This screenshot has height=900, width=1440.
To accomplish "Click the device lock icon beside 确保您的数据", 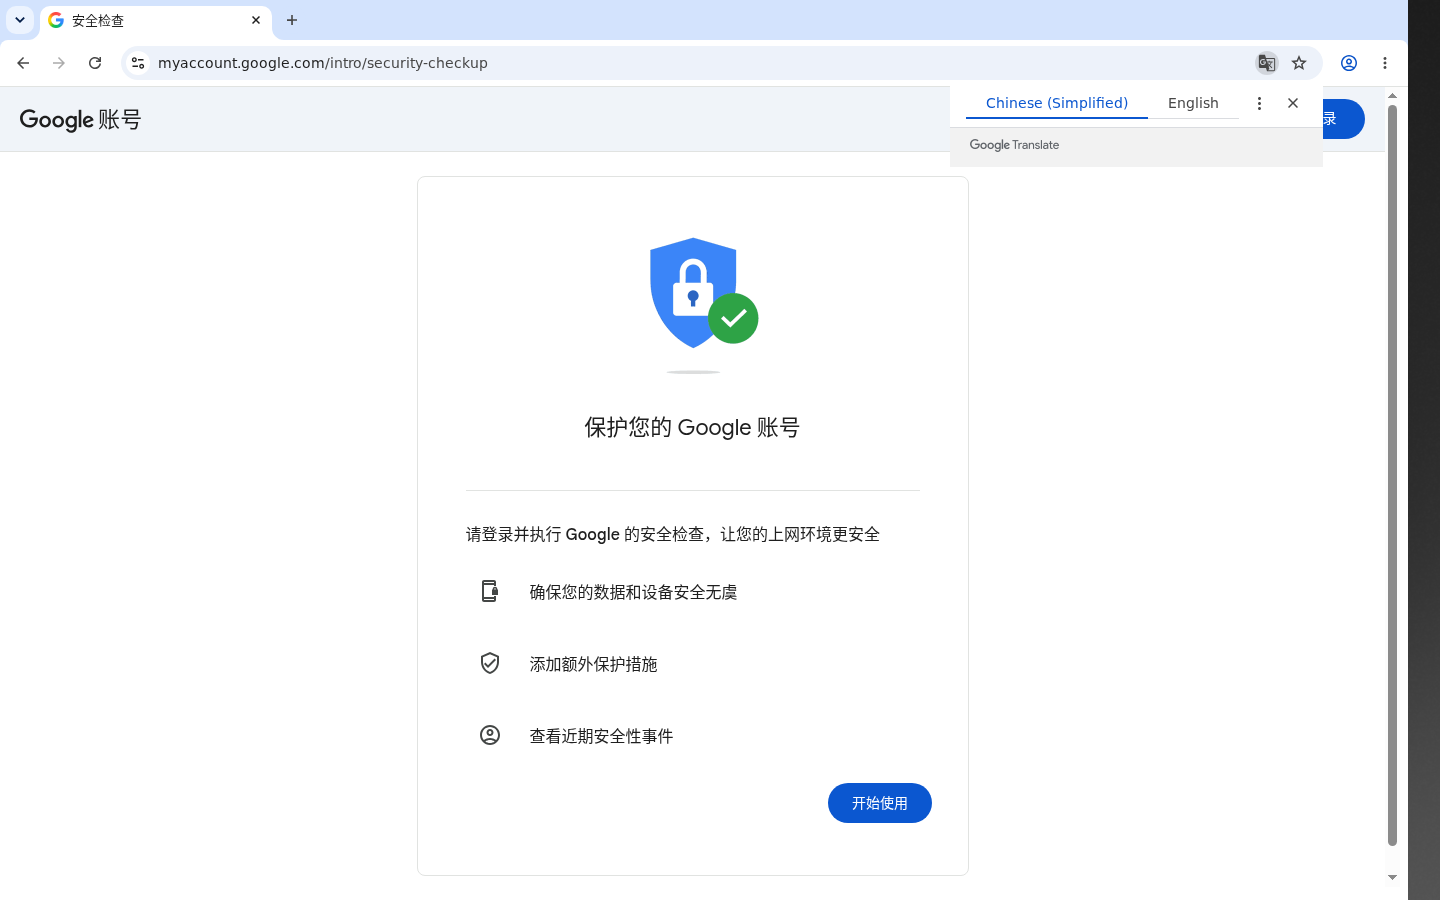I will click(x=490, y=591).
